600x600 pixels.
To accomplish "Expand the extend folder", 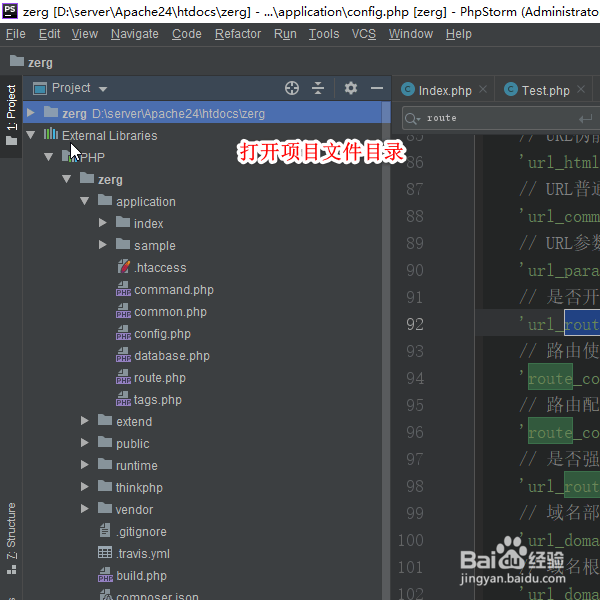I will tap(85, 421).
